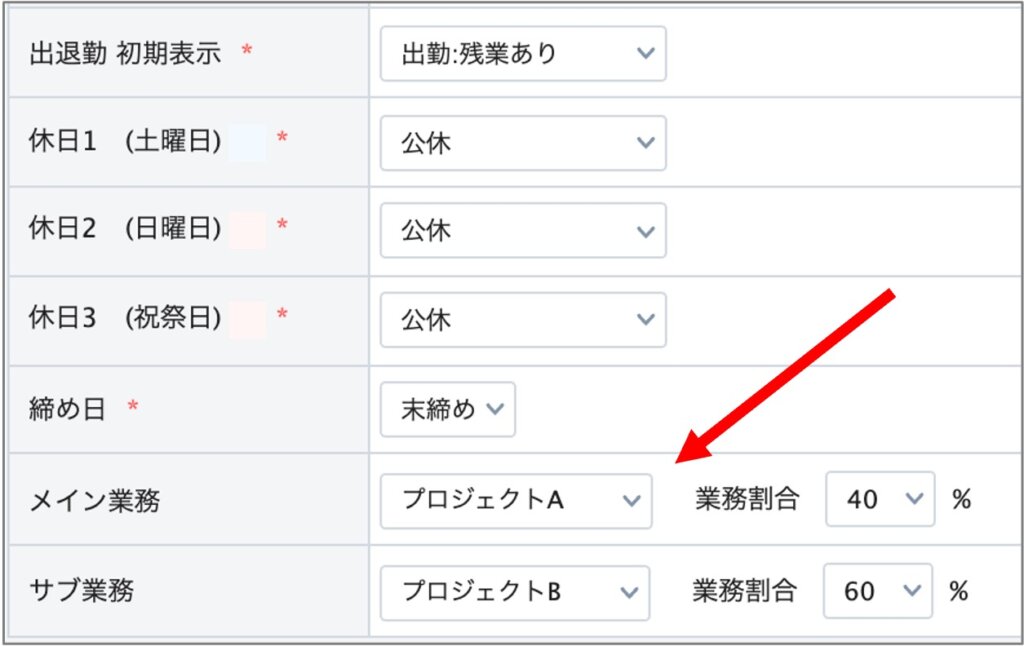Click the pink 祝祭日 color swatch
The image size is (1024, 646).
pos(247,320)
